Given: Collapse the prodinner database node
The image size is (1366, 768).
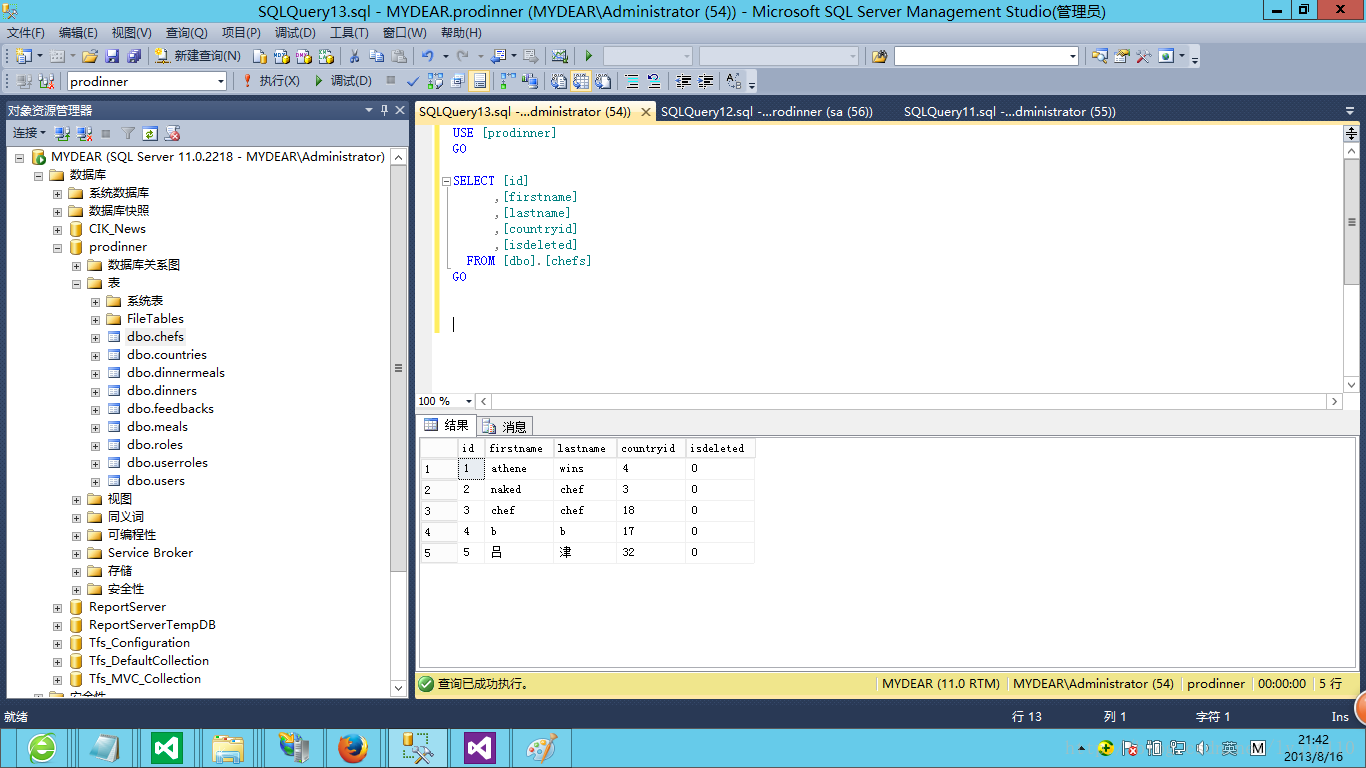Looking at the screenshot, I should (x=57, y=247).
